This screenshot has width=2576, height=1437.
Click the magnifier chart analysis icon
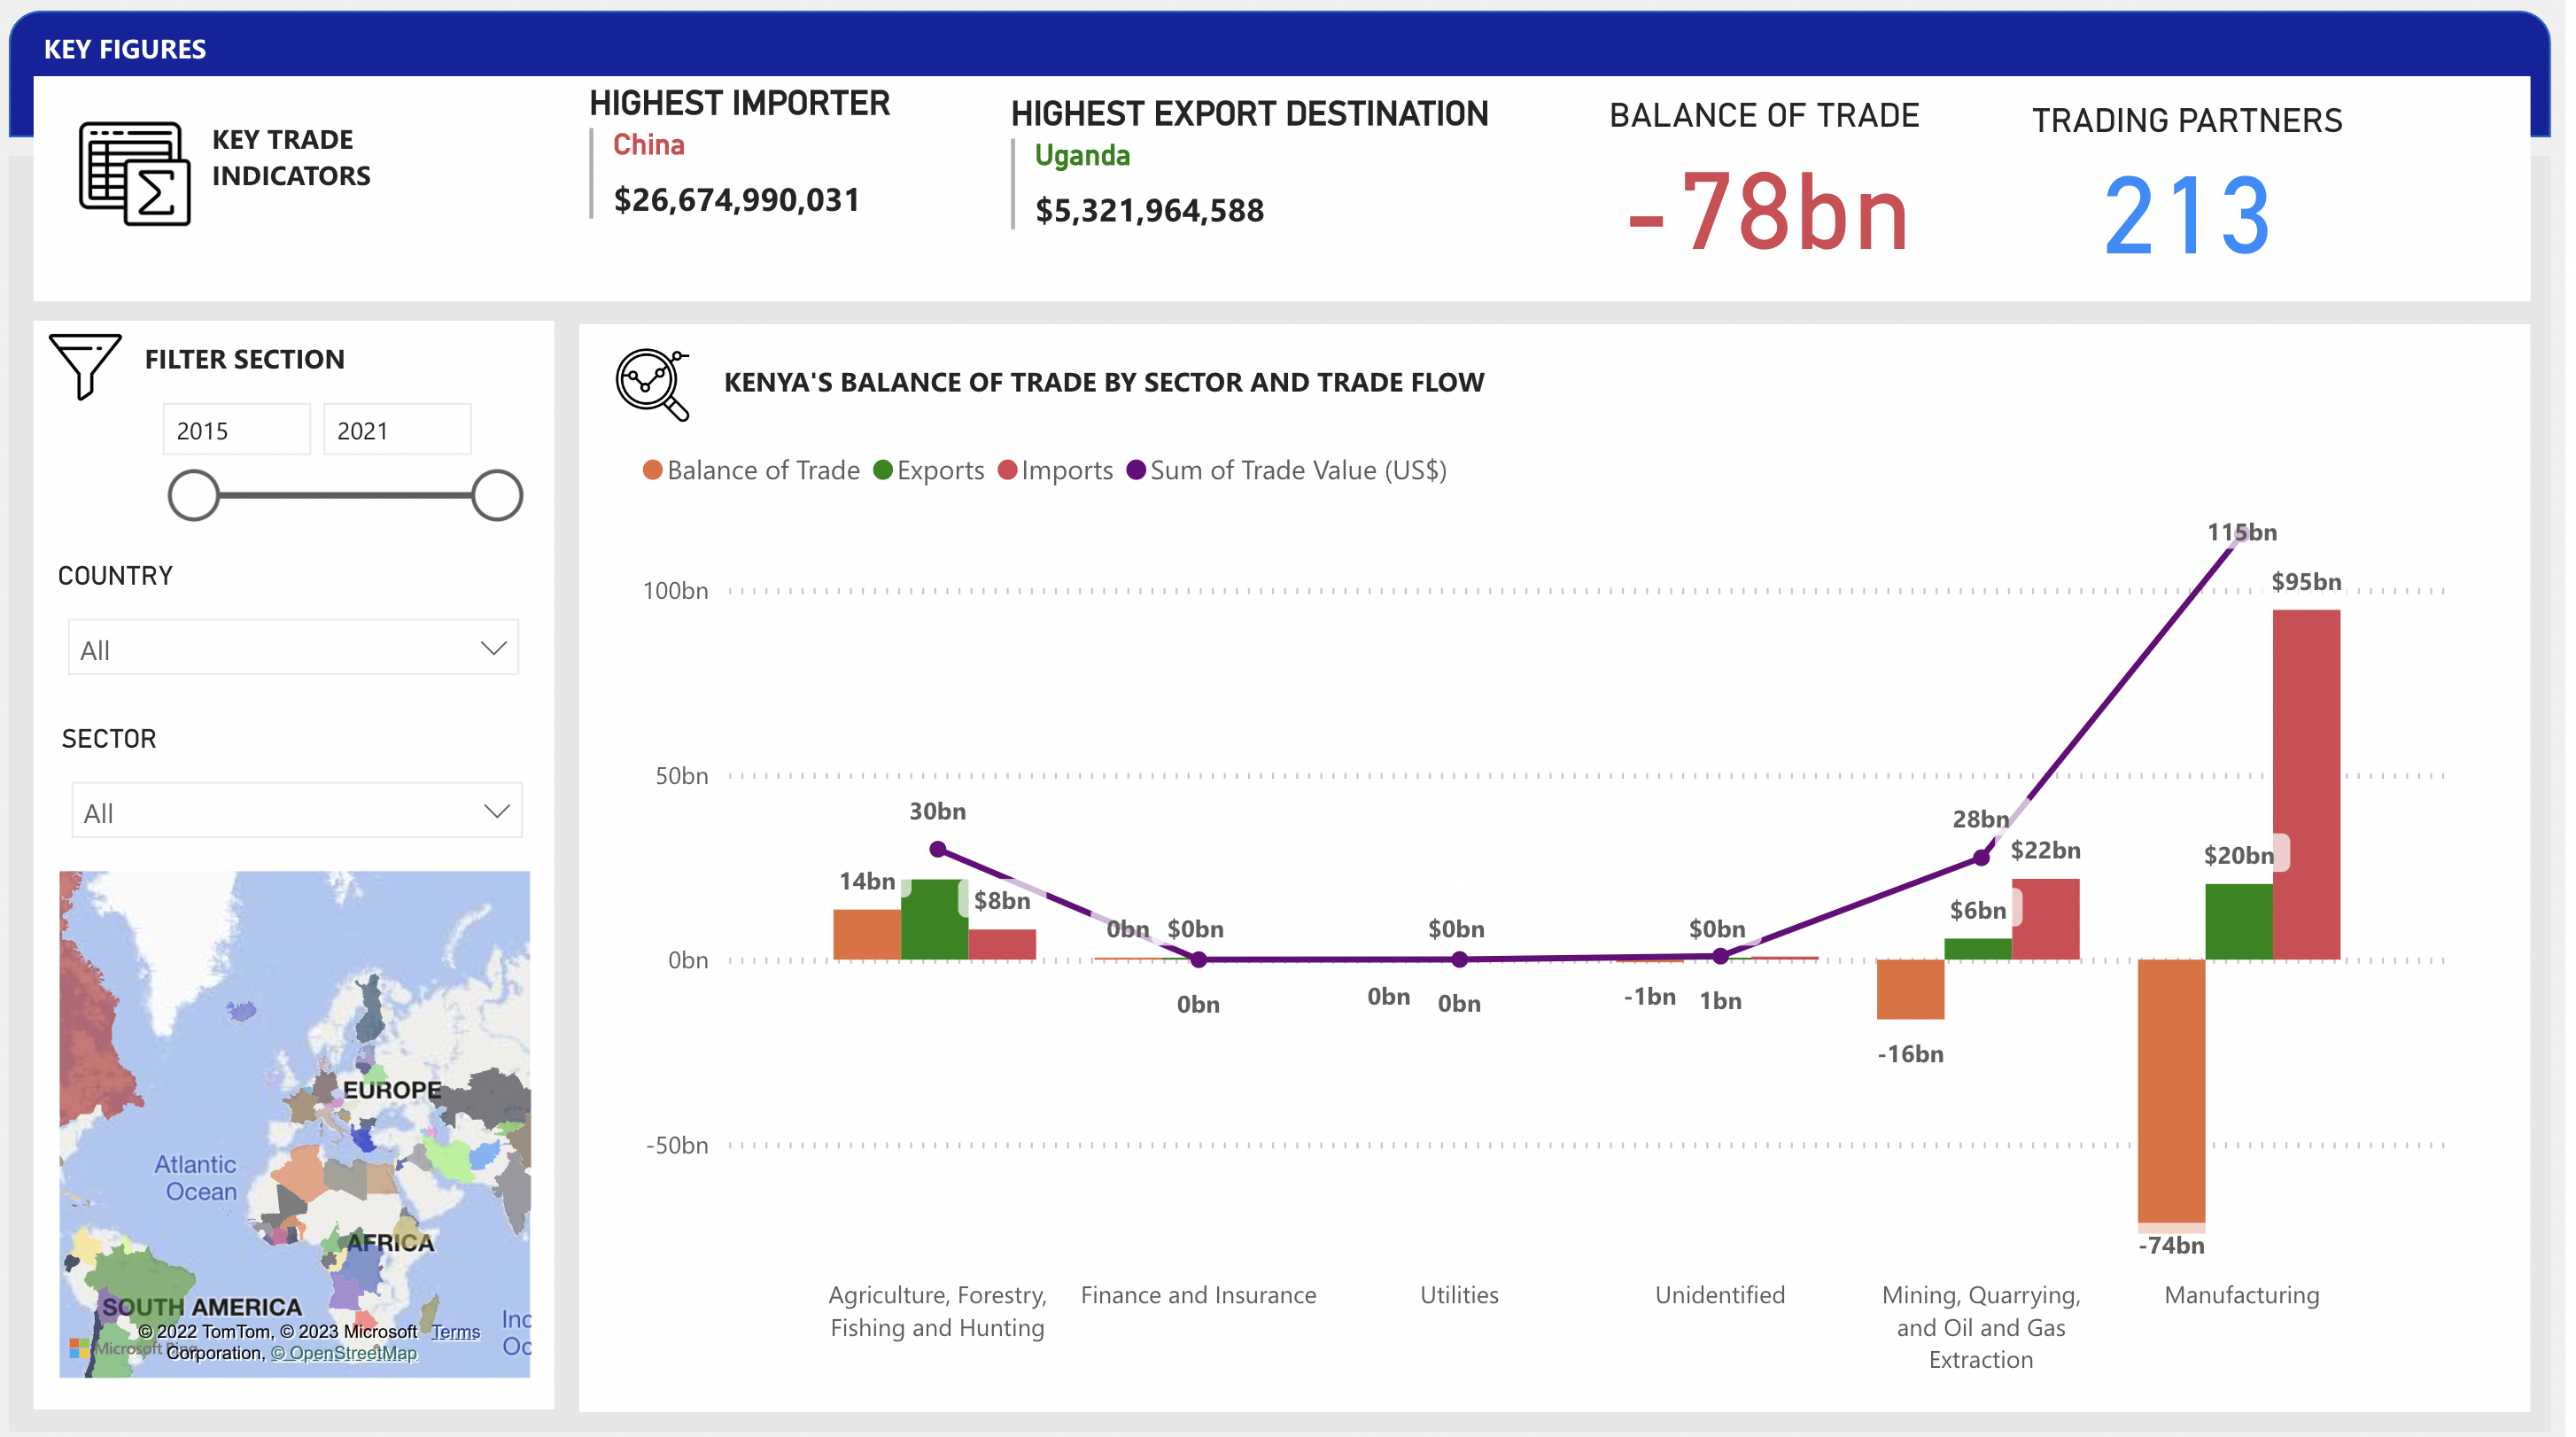[652, 384]
